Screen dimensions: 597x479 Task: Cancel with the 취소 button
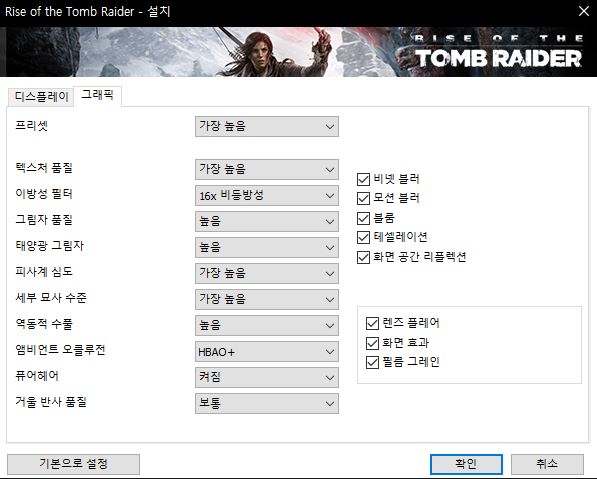[547, 464]
